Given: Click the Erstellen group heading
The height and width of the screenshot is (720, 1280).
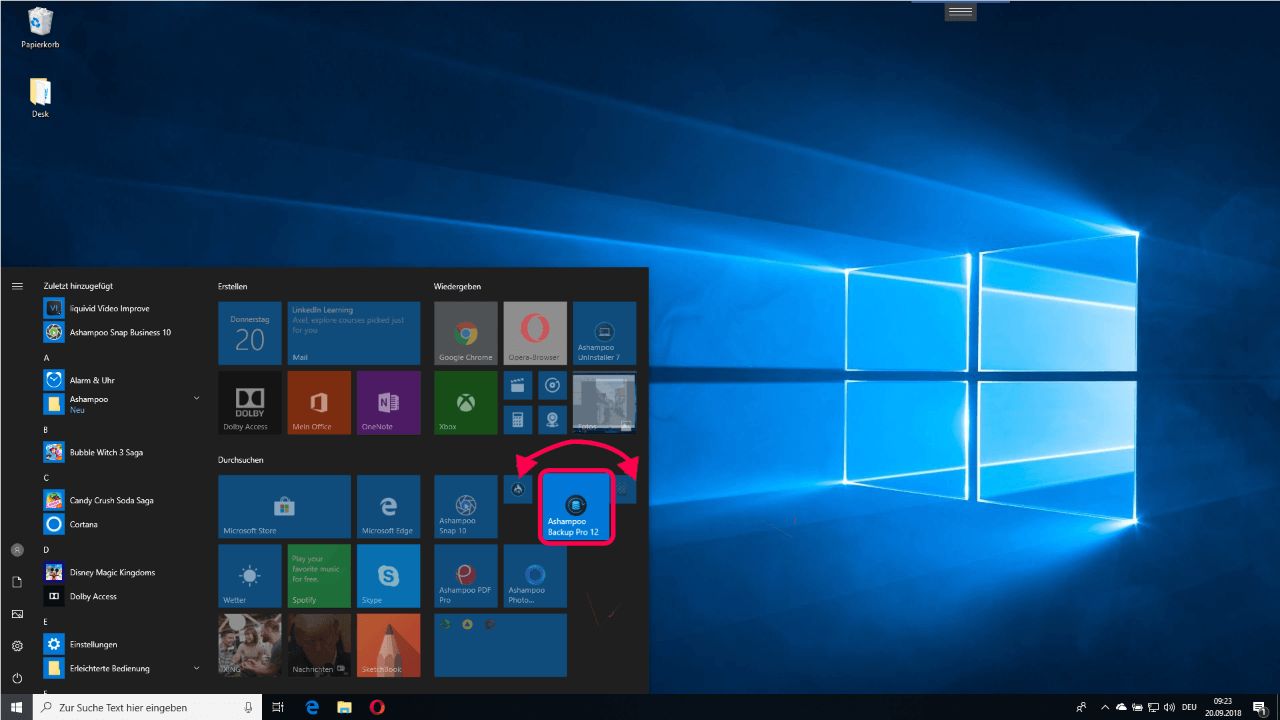Looking at the screenshot, I should [x=232, y=286].
